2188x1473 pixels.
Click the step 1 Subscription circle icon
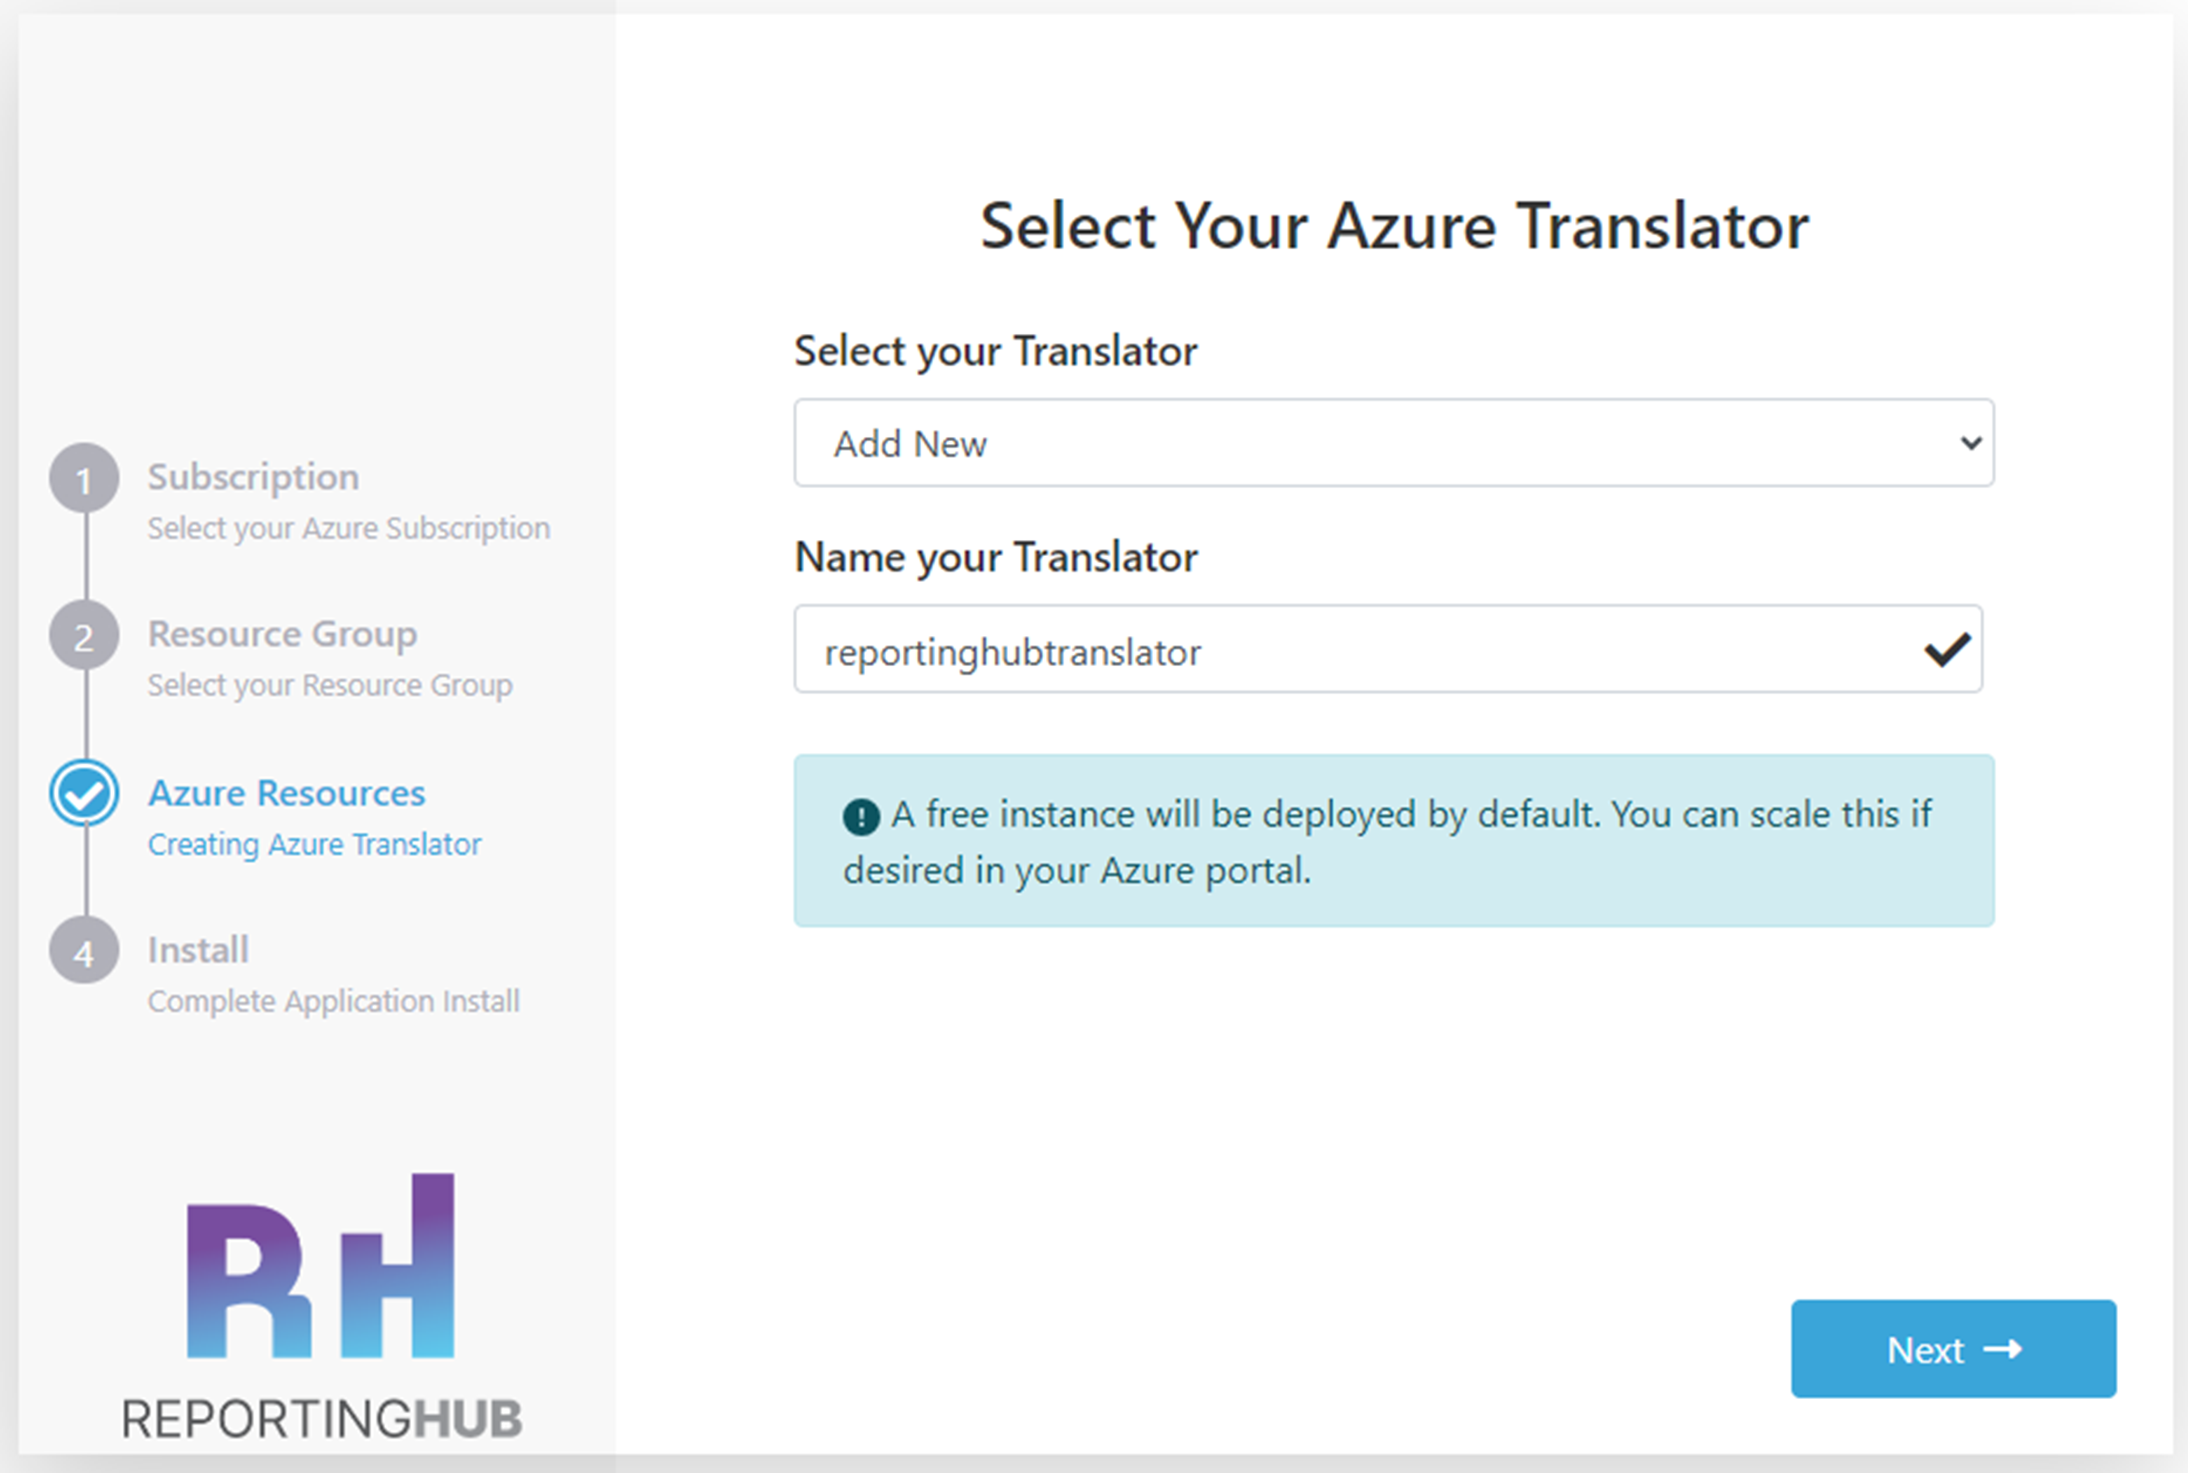84,478
